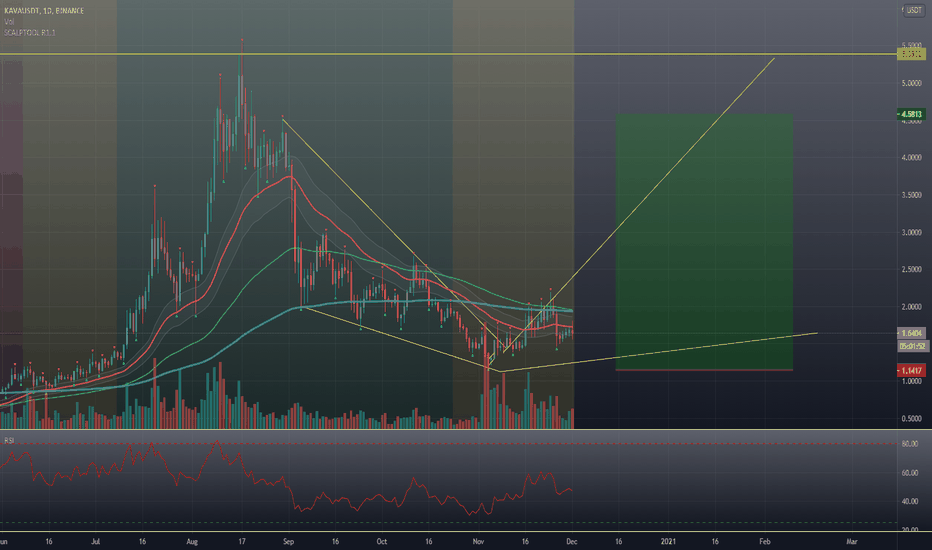This screenshot has height=550, width=932.
Task: Select the SCALPTOOL R1.1 indicator label
Action: coord(30,33)
